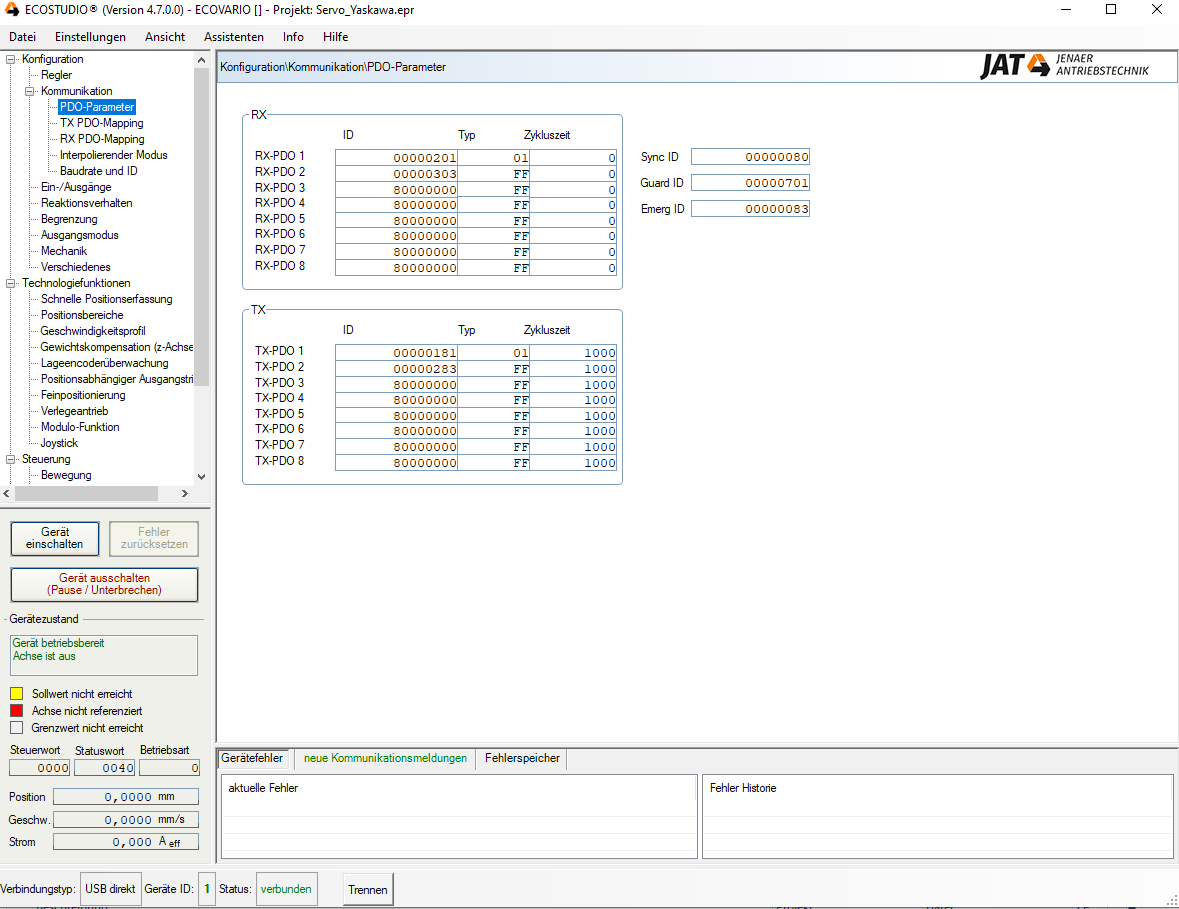
Task: Click the Gerät einschalten button
Action: [55, 538]
